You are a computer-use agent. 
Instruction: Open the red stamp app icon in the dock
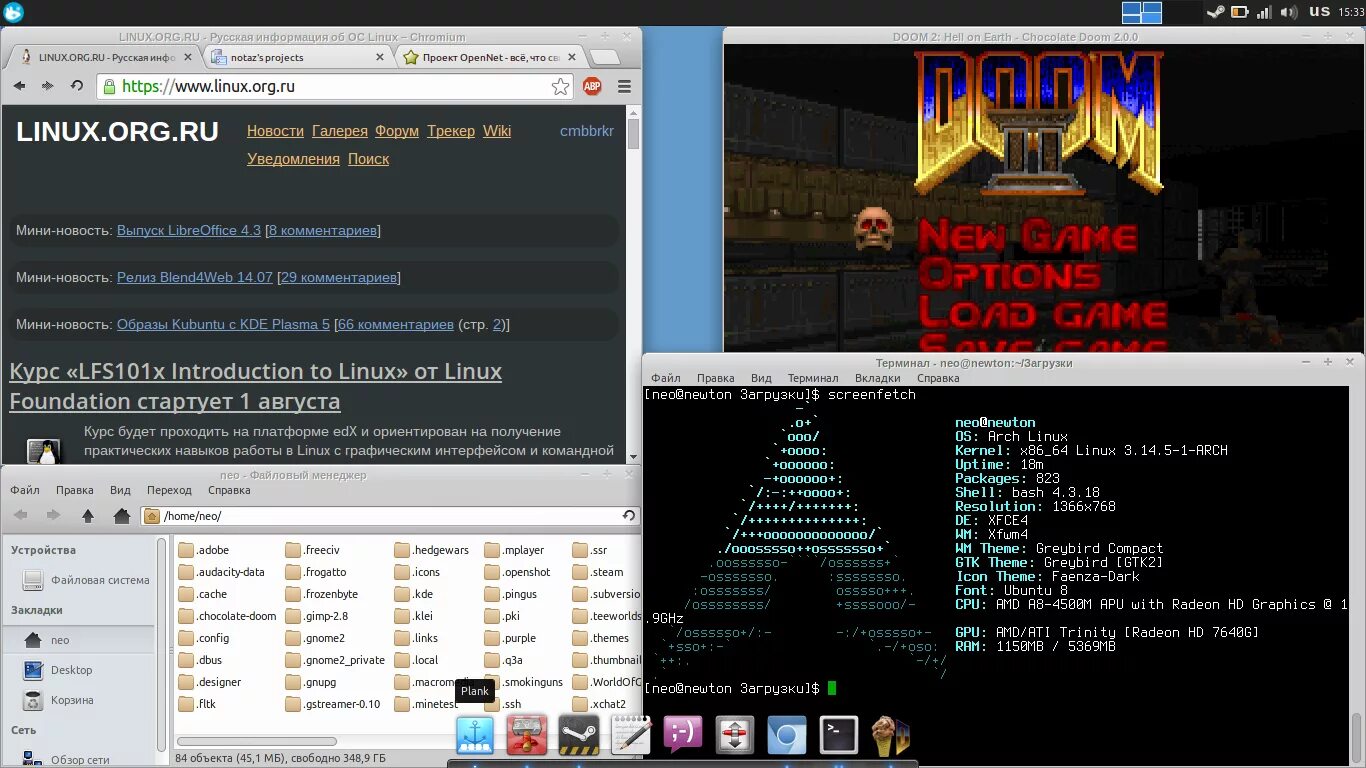tap(527, 736)
